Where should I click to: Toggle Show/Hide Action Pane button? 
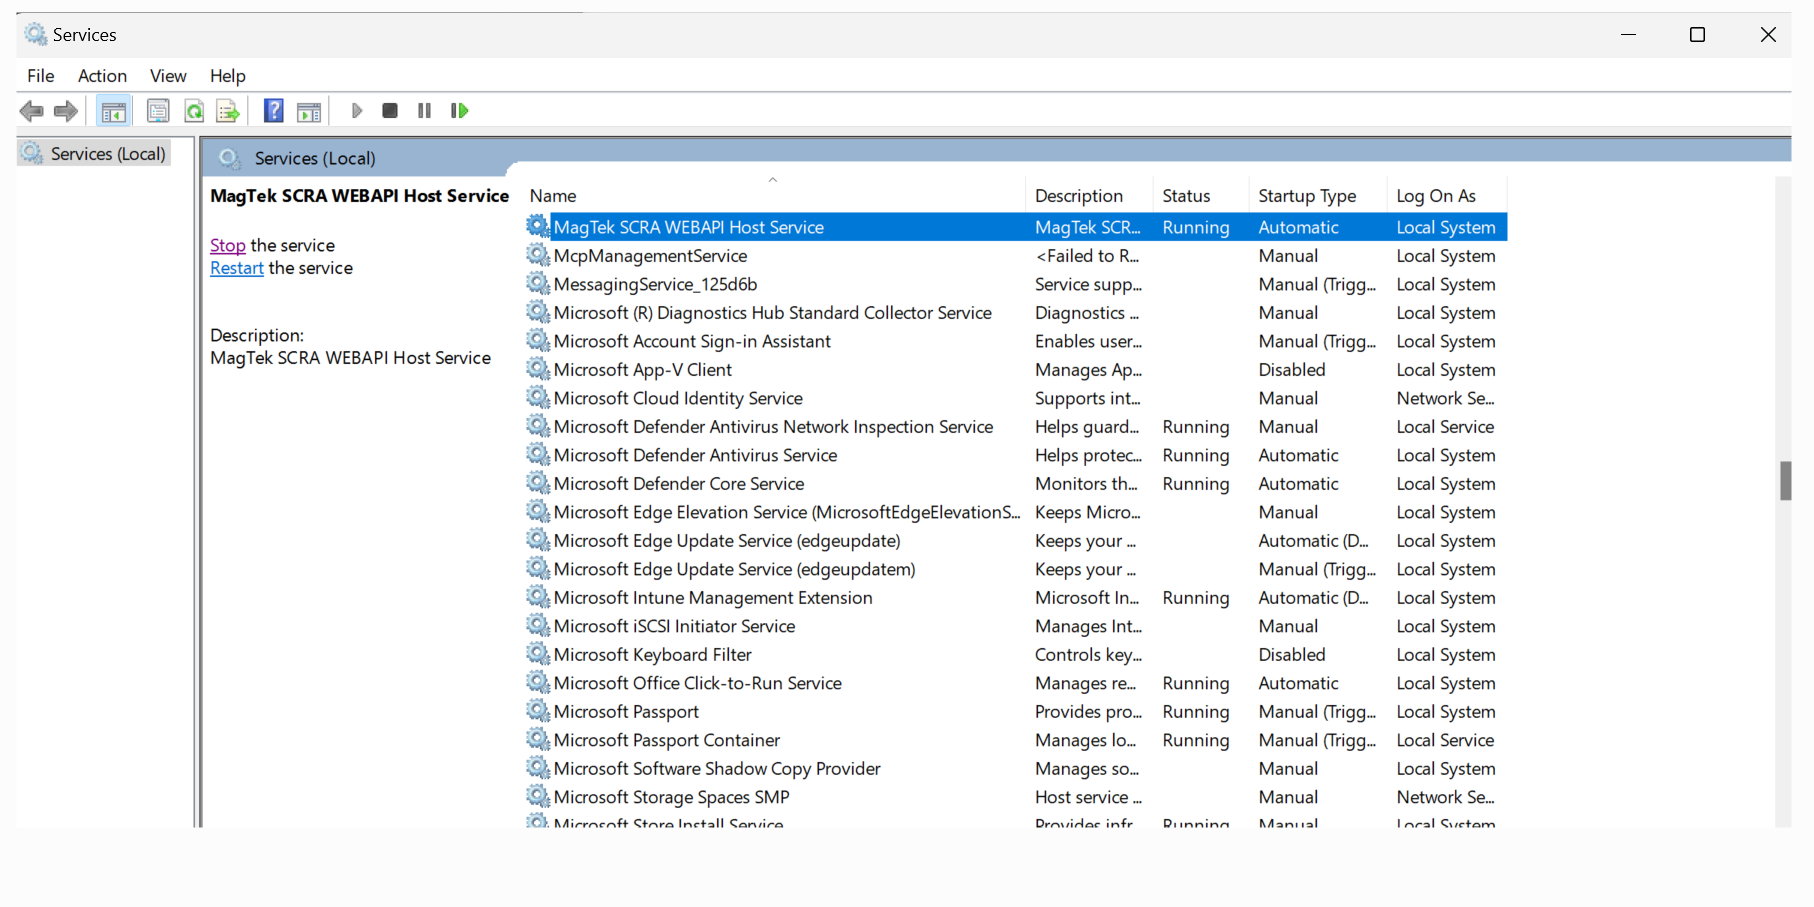coord(310,111)
